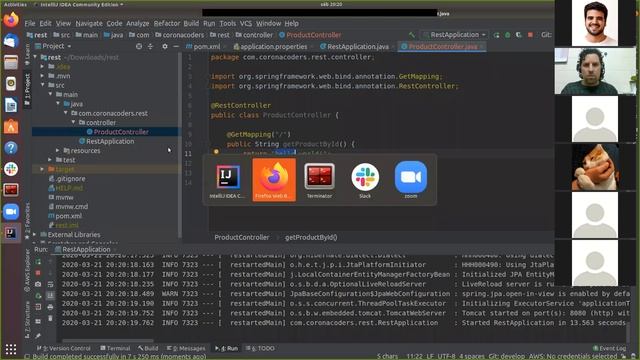This screenshot has height=360, width=640.
Task: Clear console with the trash icon
Action: click(50, 318)
